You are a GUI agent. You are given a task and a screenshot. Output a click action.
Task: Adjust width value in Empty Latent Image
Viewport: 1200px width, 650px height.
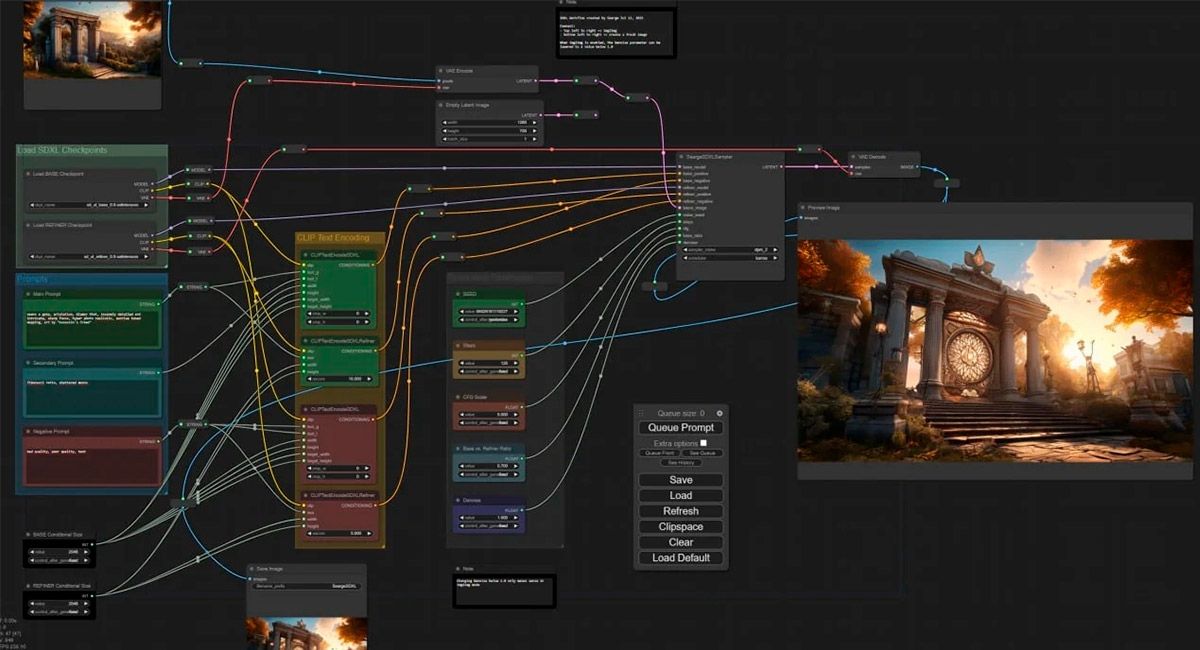(490, 123)
